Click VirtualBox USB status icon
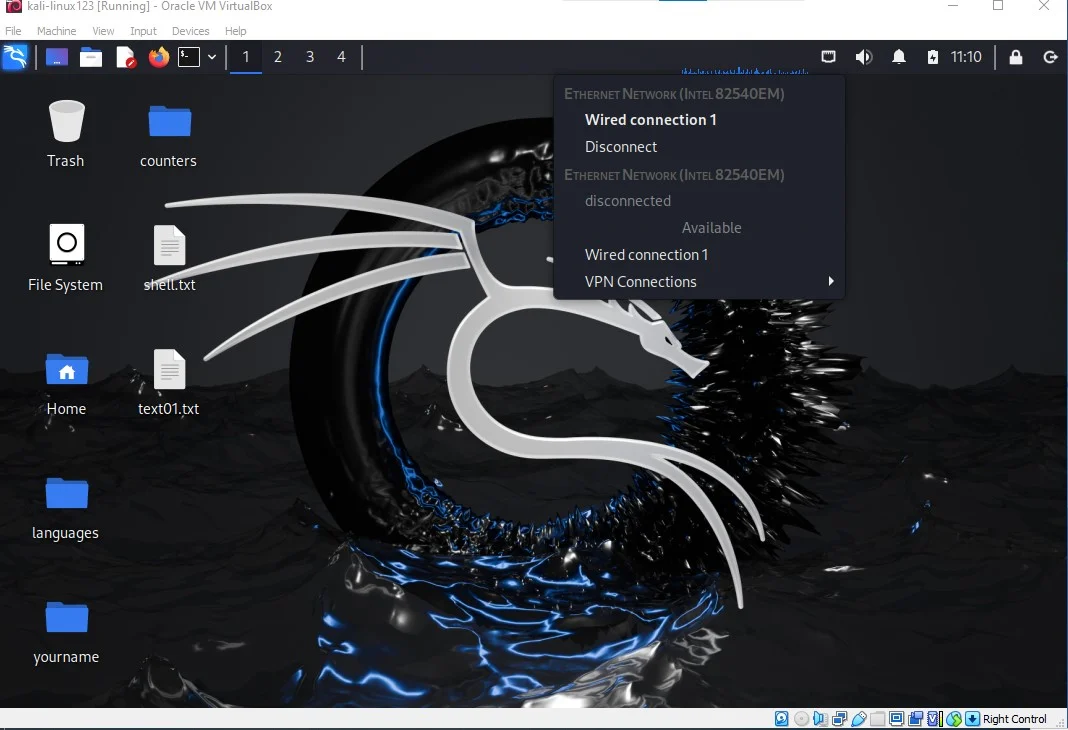This screenshot has height=730, width=1068. 859,718
